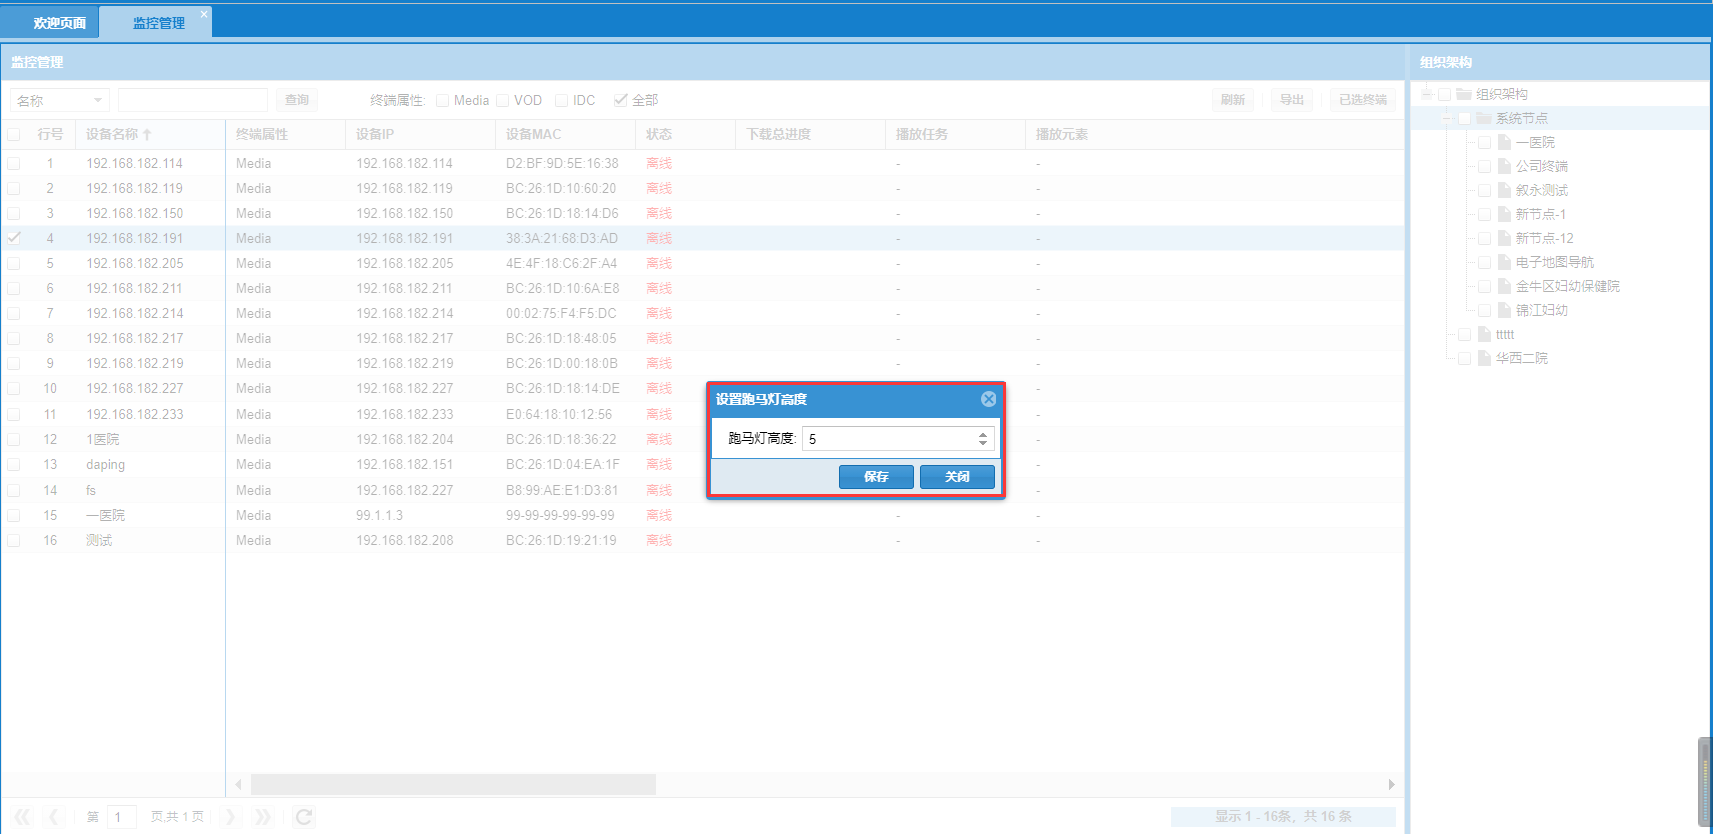Click the file icon of 新节点-1
1713x834 pixels.
pos(1503,214)
